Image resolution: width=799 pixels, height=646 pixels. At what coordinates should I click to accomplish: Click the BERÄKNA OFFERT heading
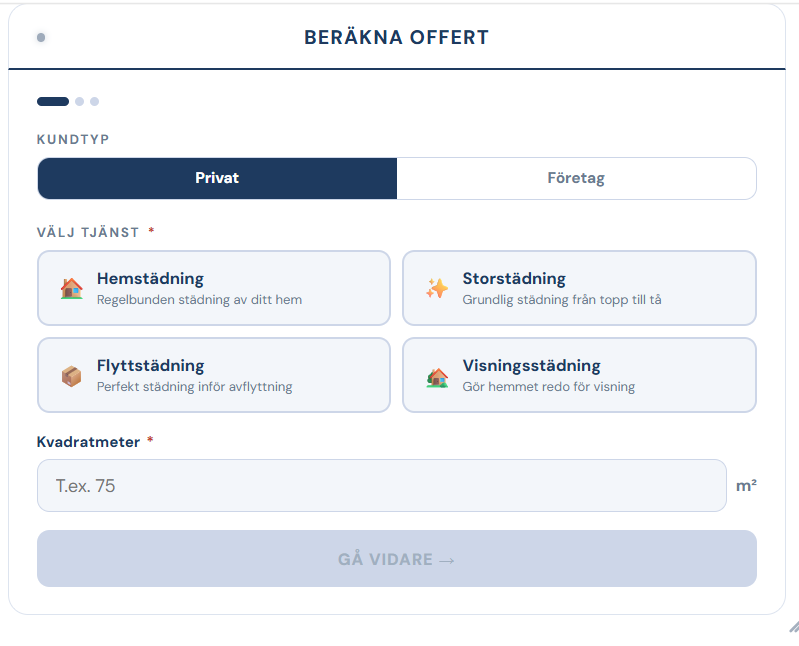pyautogui.click(x=396, y=37)
